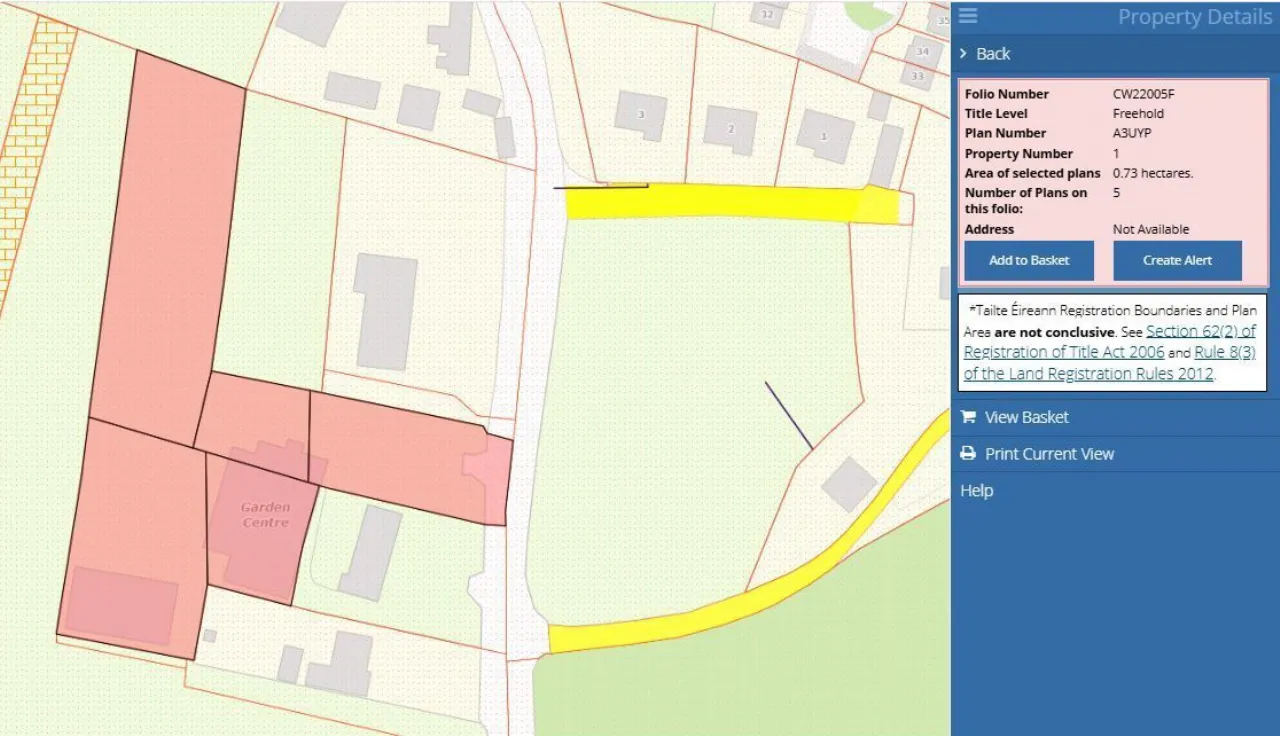The height and width of the screenshot is (736, 1280).
Task: Open the sidebar hamburger menu
Action: click(x=967, y=16)
